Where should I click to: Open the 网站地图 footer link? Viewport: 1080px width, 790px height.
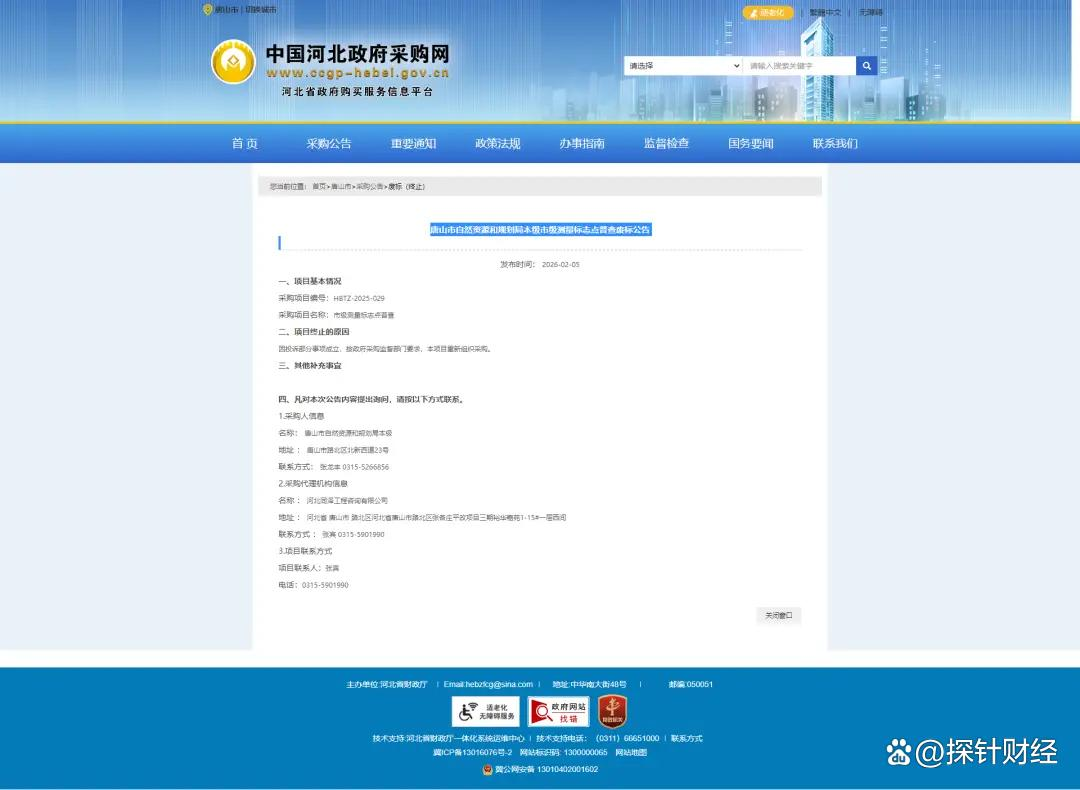(631, 752)
